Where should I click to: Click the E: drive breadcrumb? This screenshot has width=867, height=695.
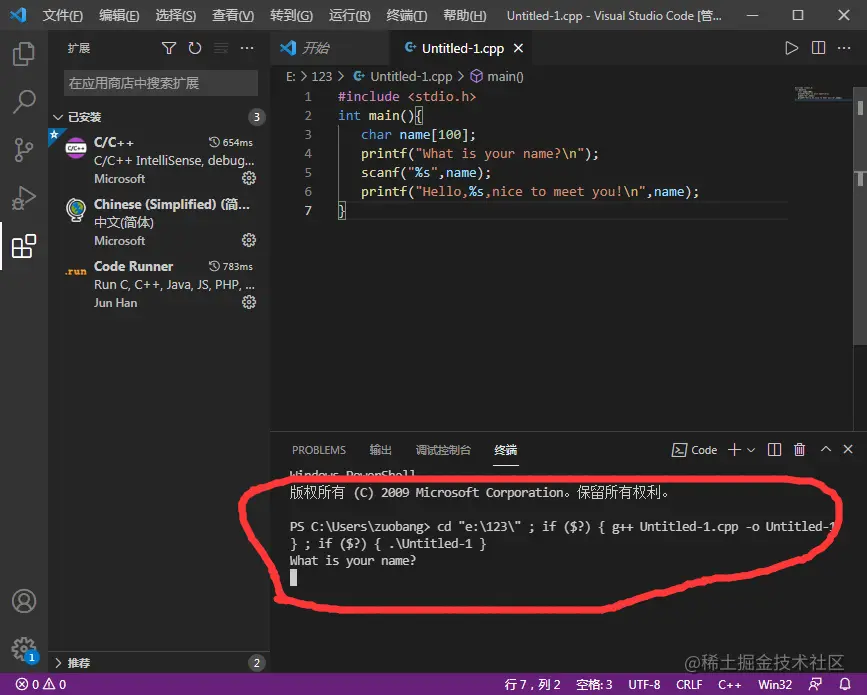[291, 76]
